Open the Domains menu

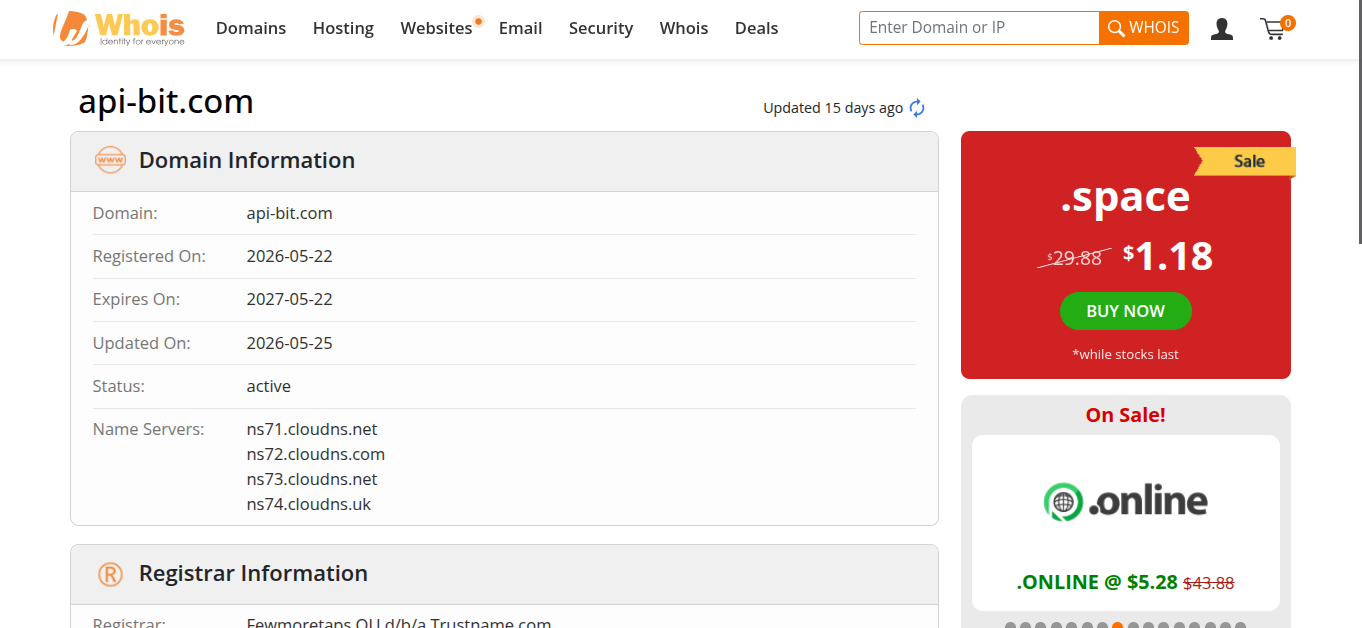(251, 28)
